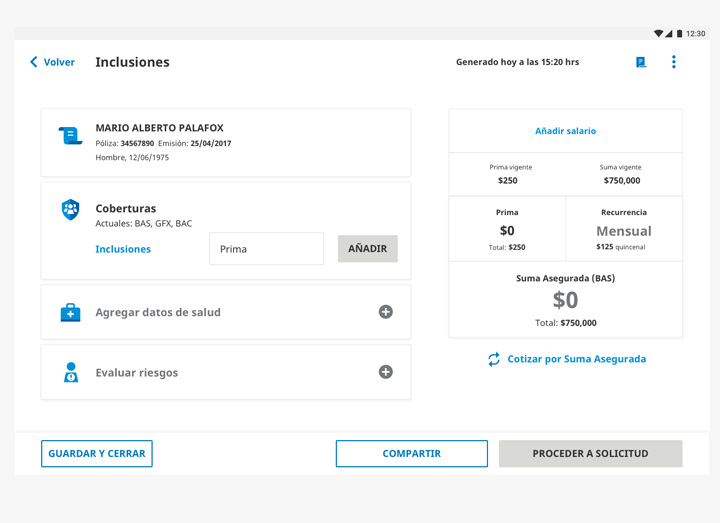The width and height of the screenshot is (720, 523).
Task: Click the refresh arrows icon by Cotizar
Action: [x=494, y=359]
